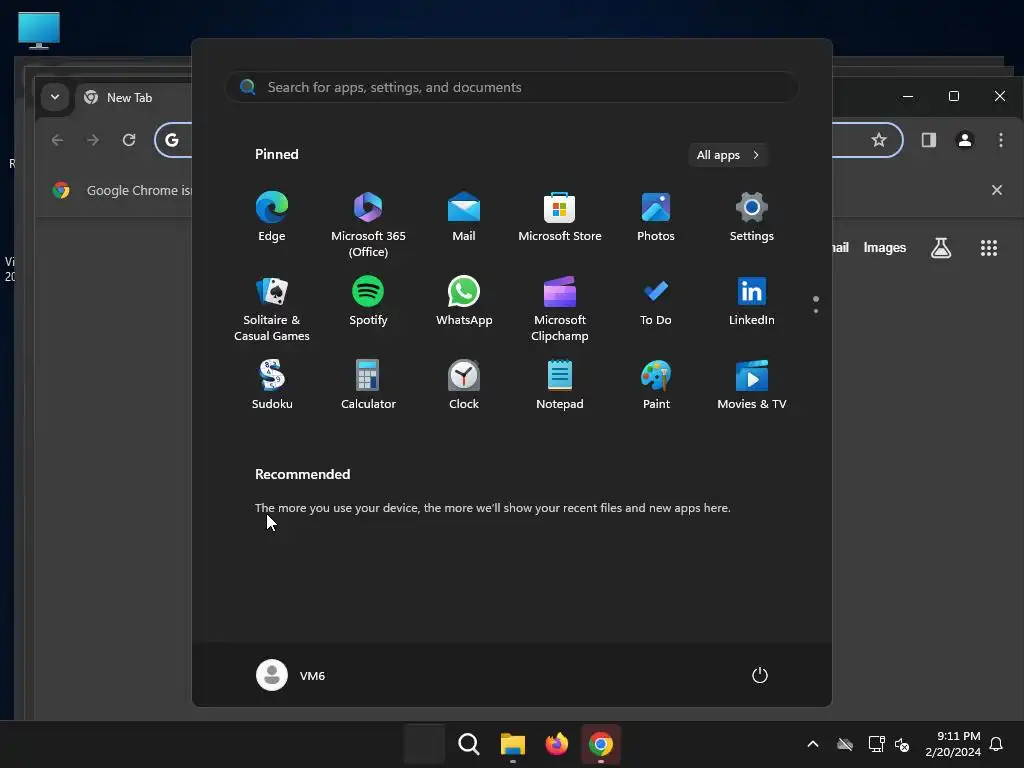Open Chrome side panel
Screen dimensions: 1024x768
click(x=929, y=140)
